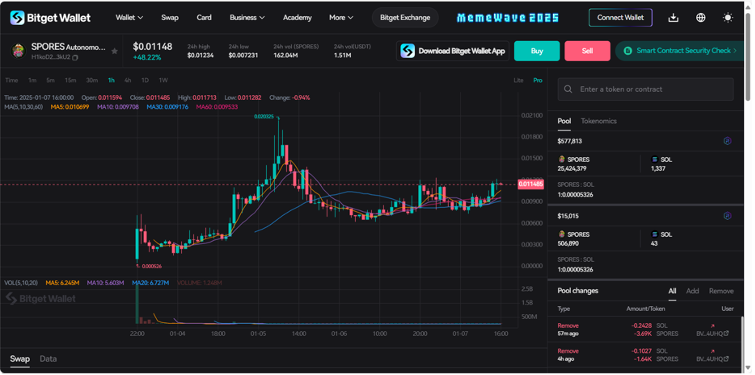Copy the SPORES contract address icon

pyautogui.click(x=75, y=57)
